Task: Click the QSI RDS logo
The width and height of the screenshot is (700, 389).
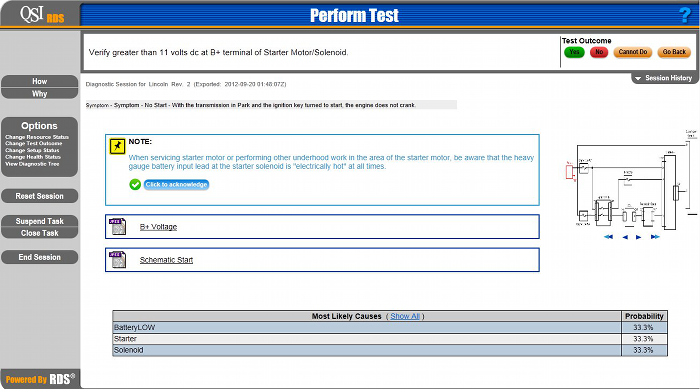Action: pos(42,15)
